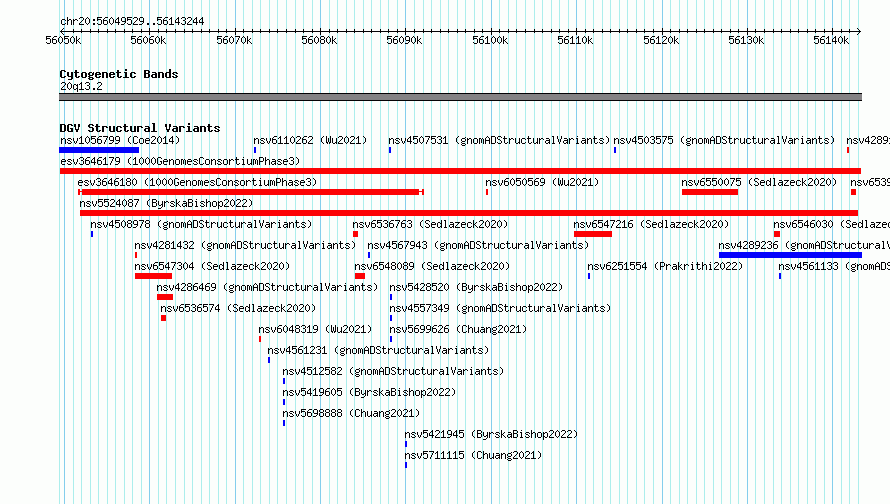Click the 56100k ruler tick label
The image size is (890, 504).
[490, 40]
